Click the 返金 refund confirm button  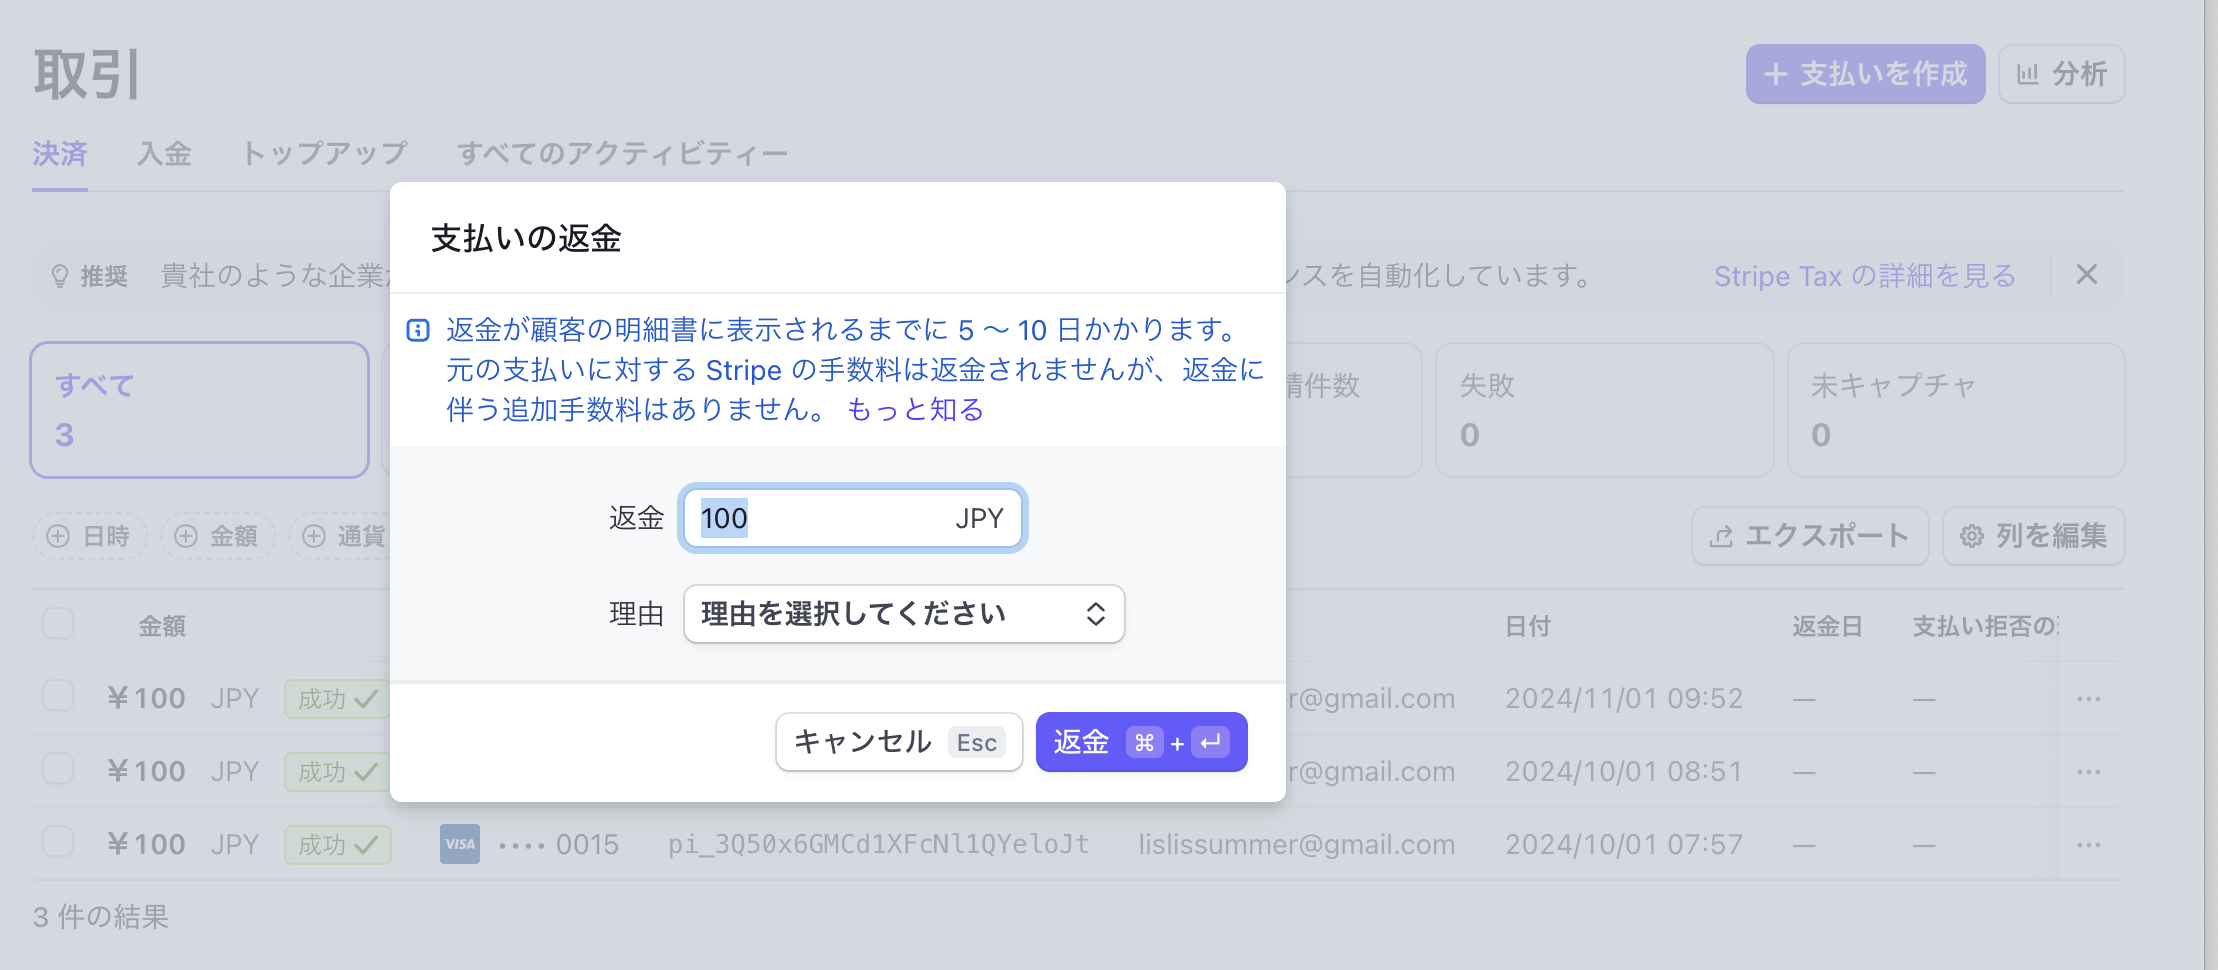pos(1141,741)
